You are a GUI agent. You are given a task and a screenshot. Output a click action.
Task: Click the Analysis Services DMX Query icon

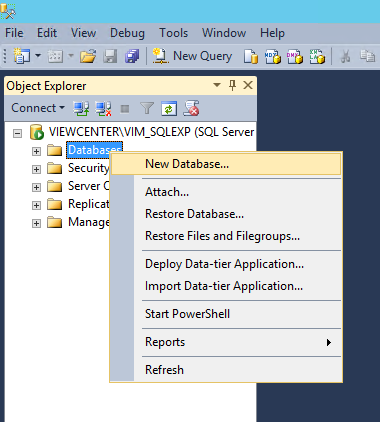(x=295, y=56)
